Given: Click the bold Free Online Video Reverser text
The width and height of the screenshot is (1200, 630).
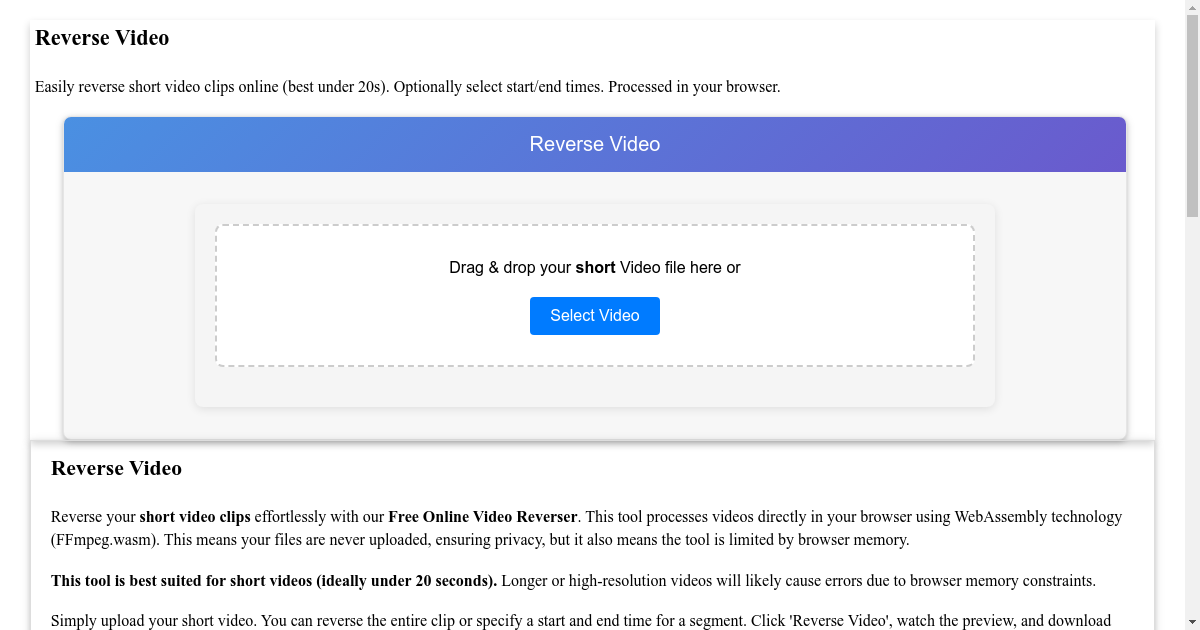Looking at the screenshot, I should click(483, 517).
